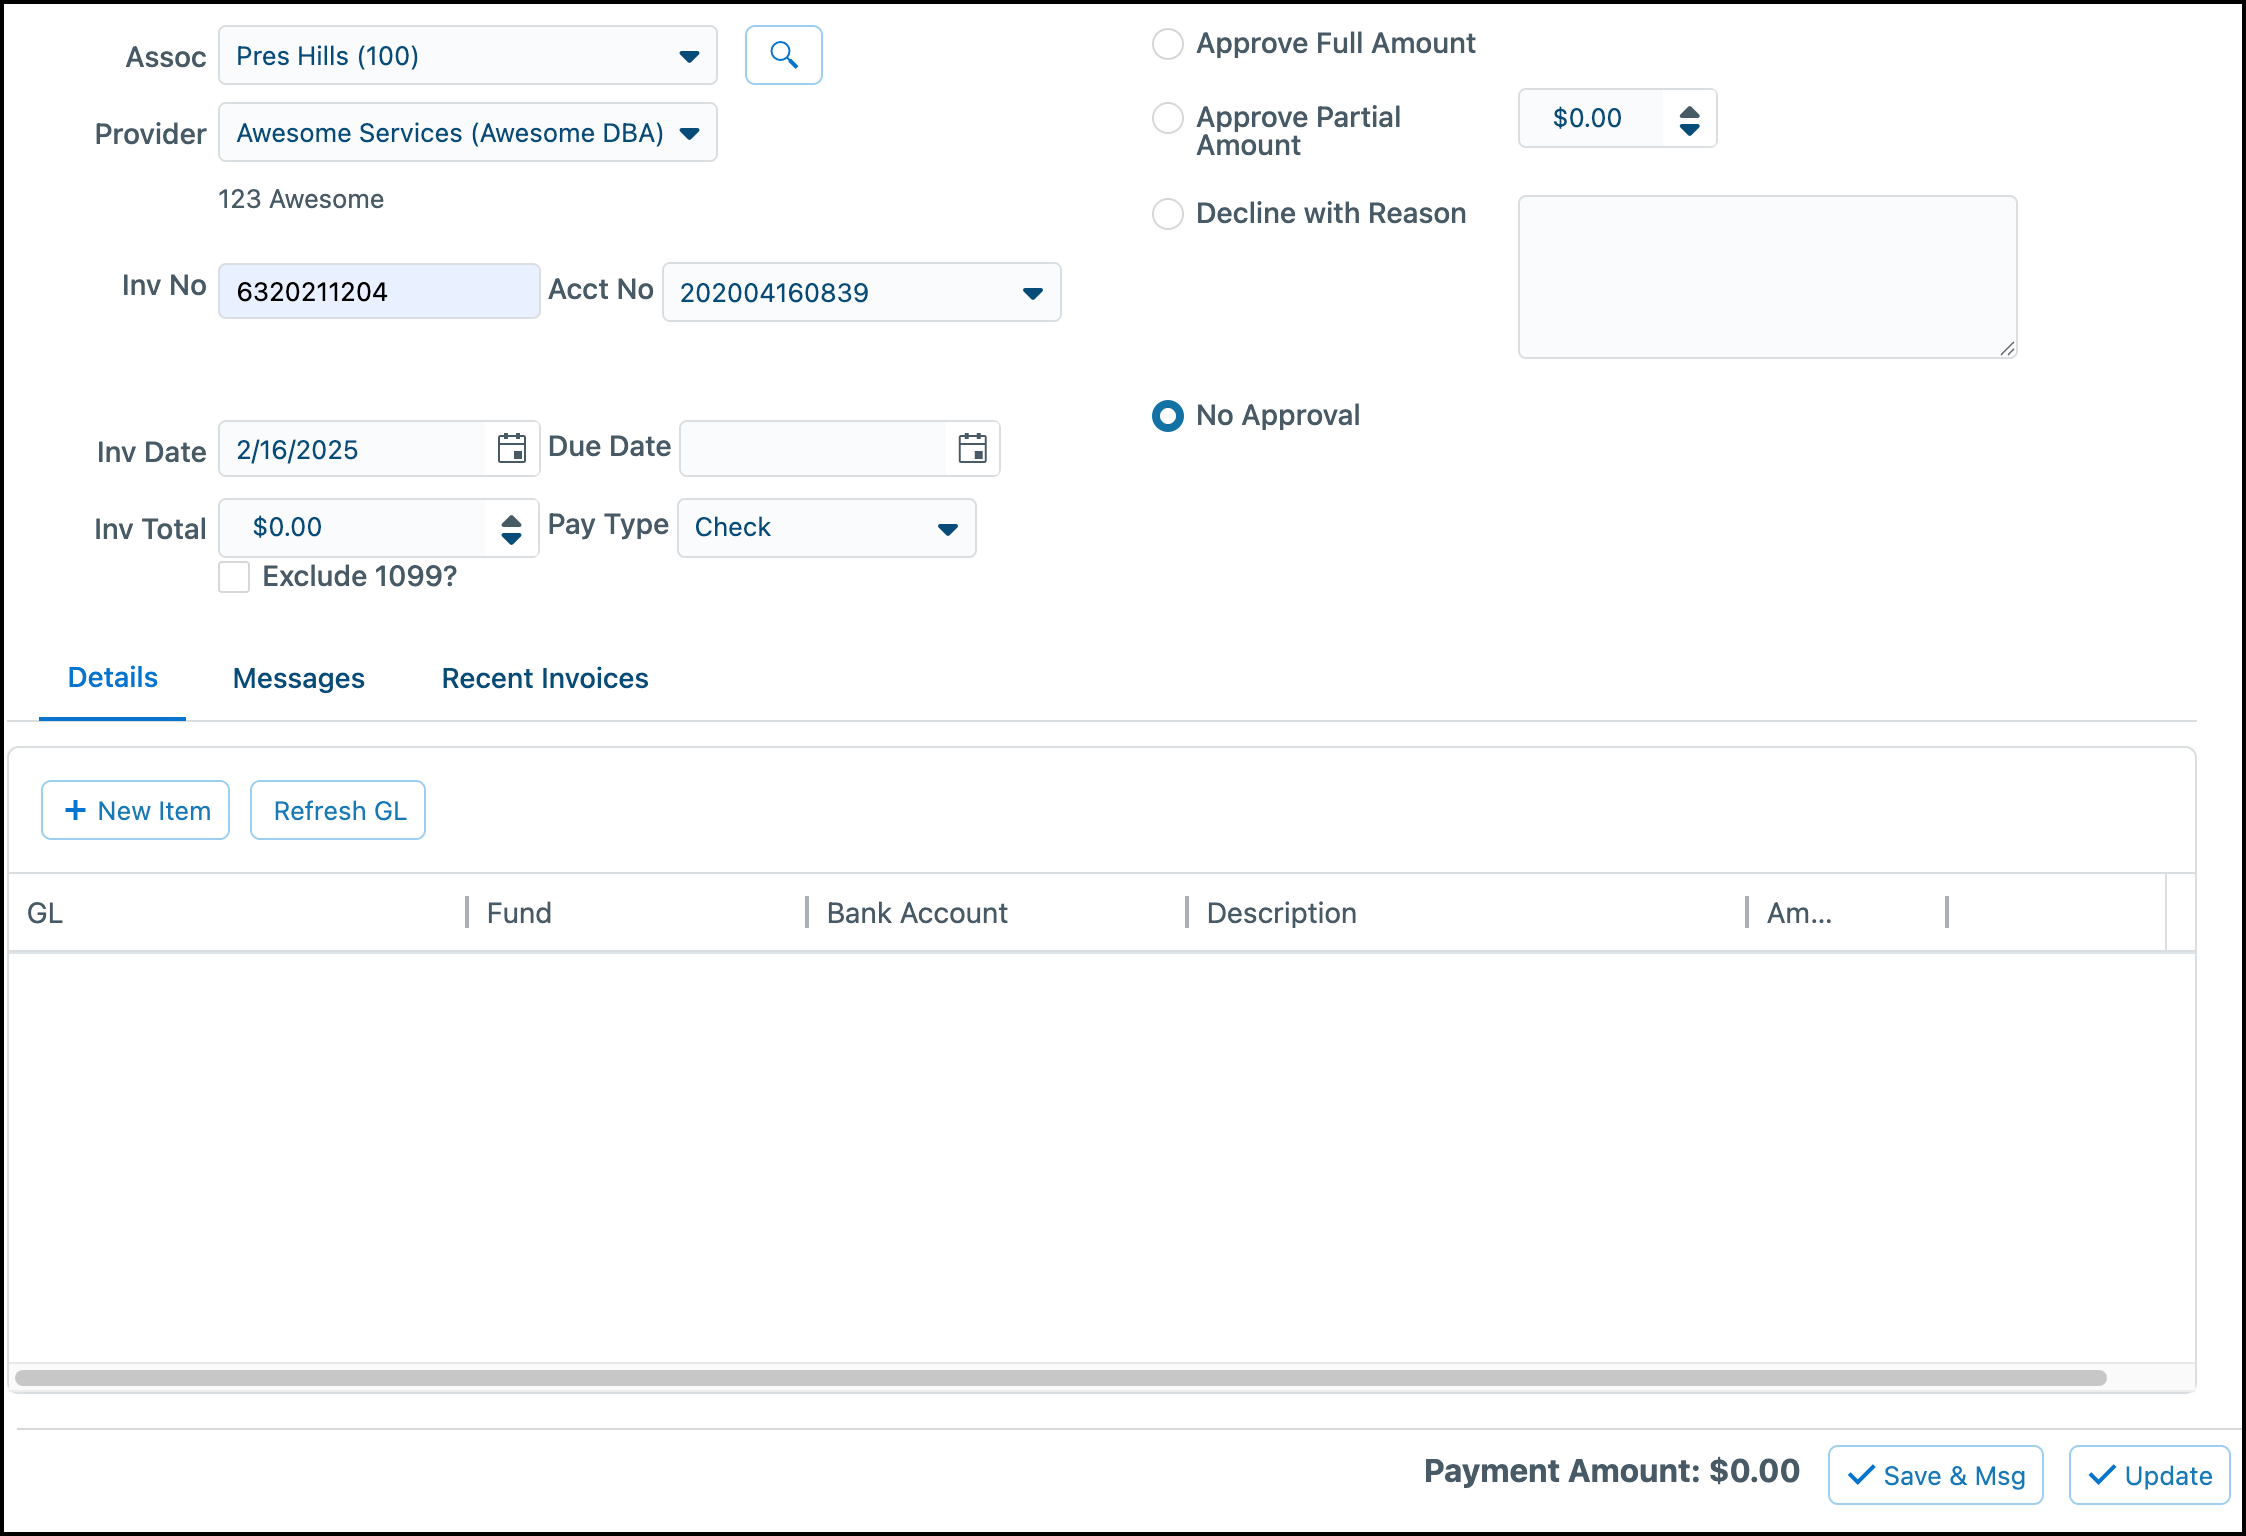Increment the partial approval amount stepper
The image size is (2246, 1536).
[1688, 111]
